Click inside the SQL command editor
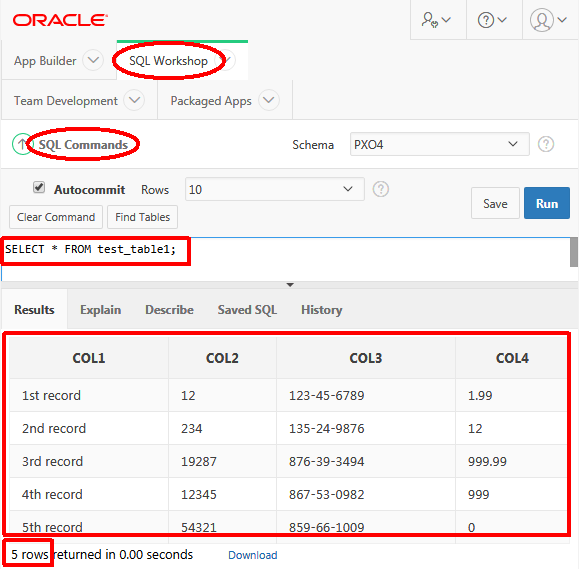The width and height of the screenshot is (579, 569). pyautogui.click(x=285, y=259)
